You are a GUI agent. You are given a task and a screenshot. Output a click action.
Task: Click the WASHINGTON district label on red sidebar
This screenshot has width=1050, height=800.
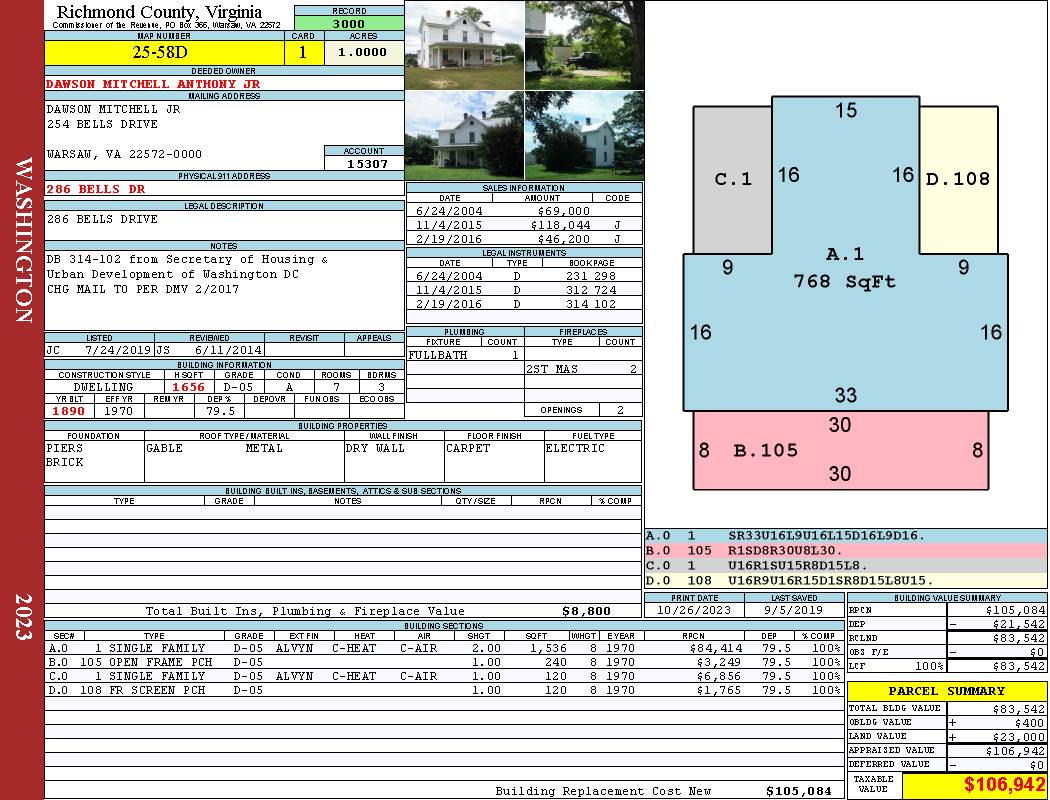pyautogui.click(x=23, y=240)
